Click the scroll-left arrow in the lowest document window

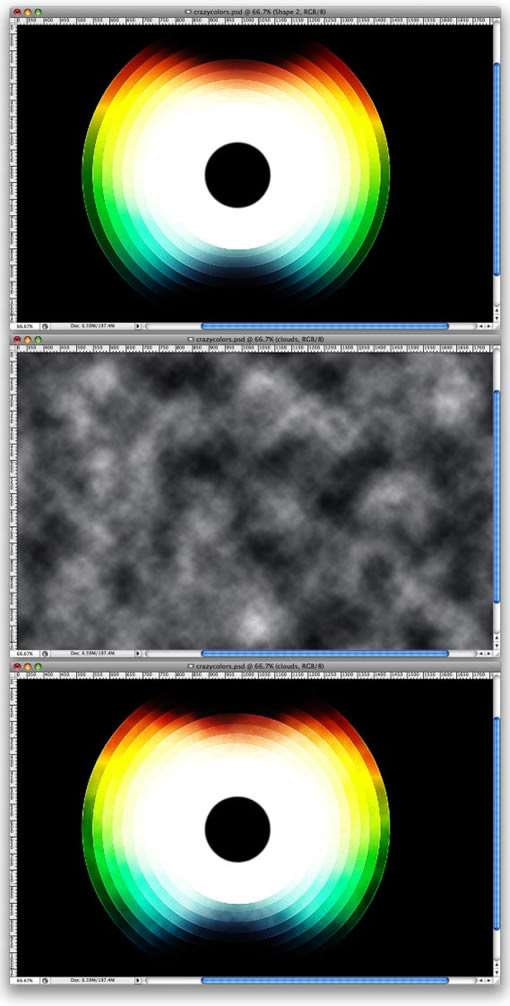click(481, 980)
